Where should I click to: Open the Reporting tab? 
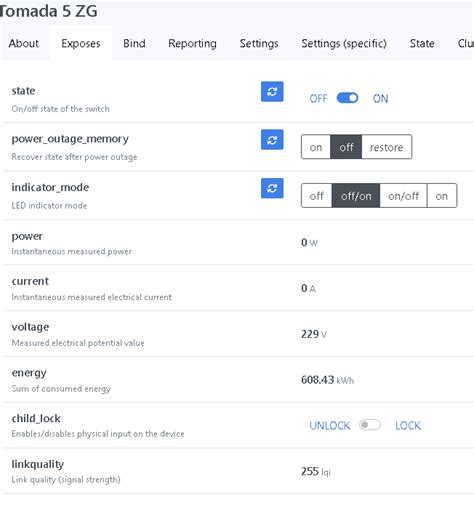[192, 43]
